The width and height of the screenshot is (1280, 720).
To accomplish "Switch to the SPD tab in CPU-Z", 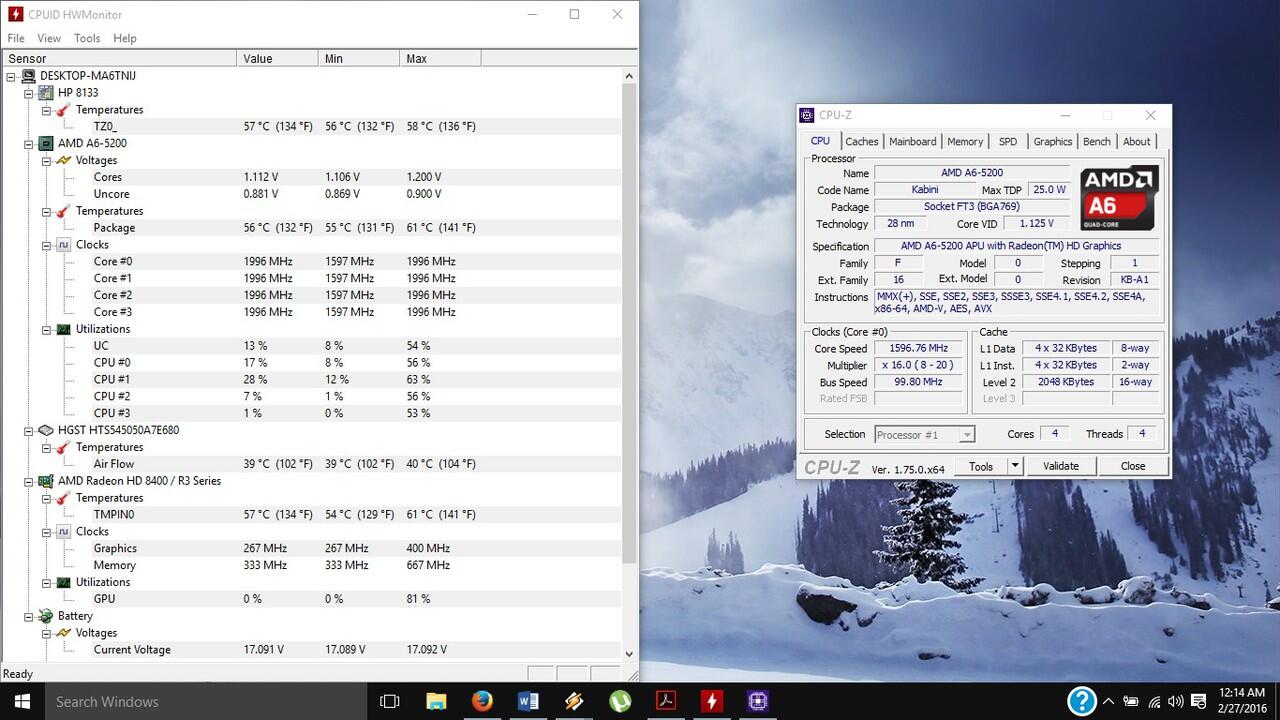I will point(1008,142).
